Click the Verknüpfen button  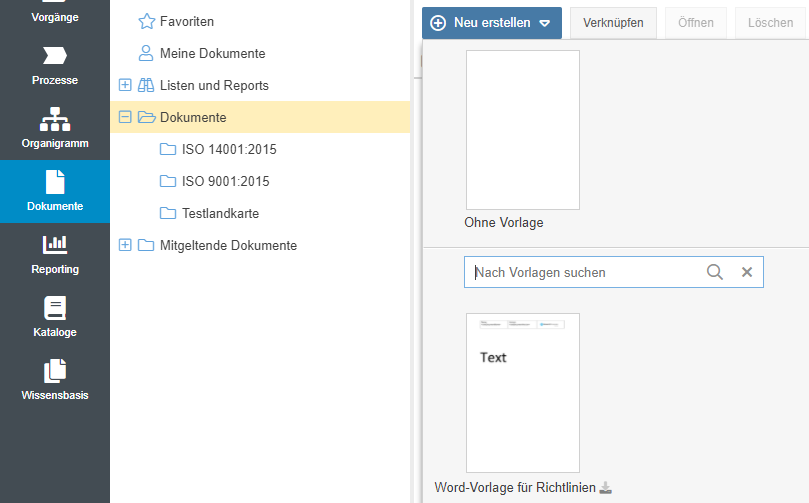613,22
